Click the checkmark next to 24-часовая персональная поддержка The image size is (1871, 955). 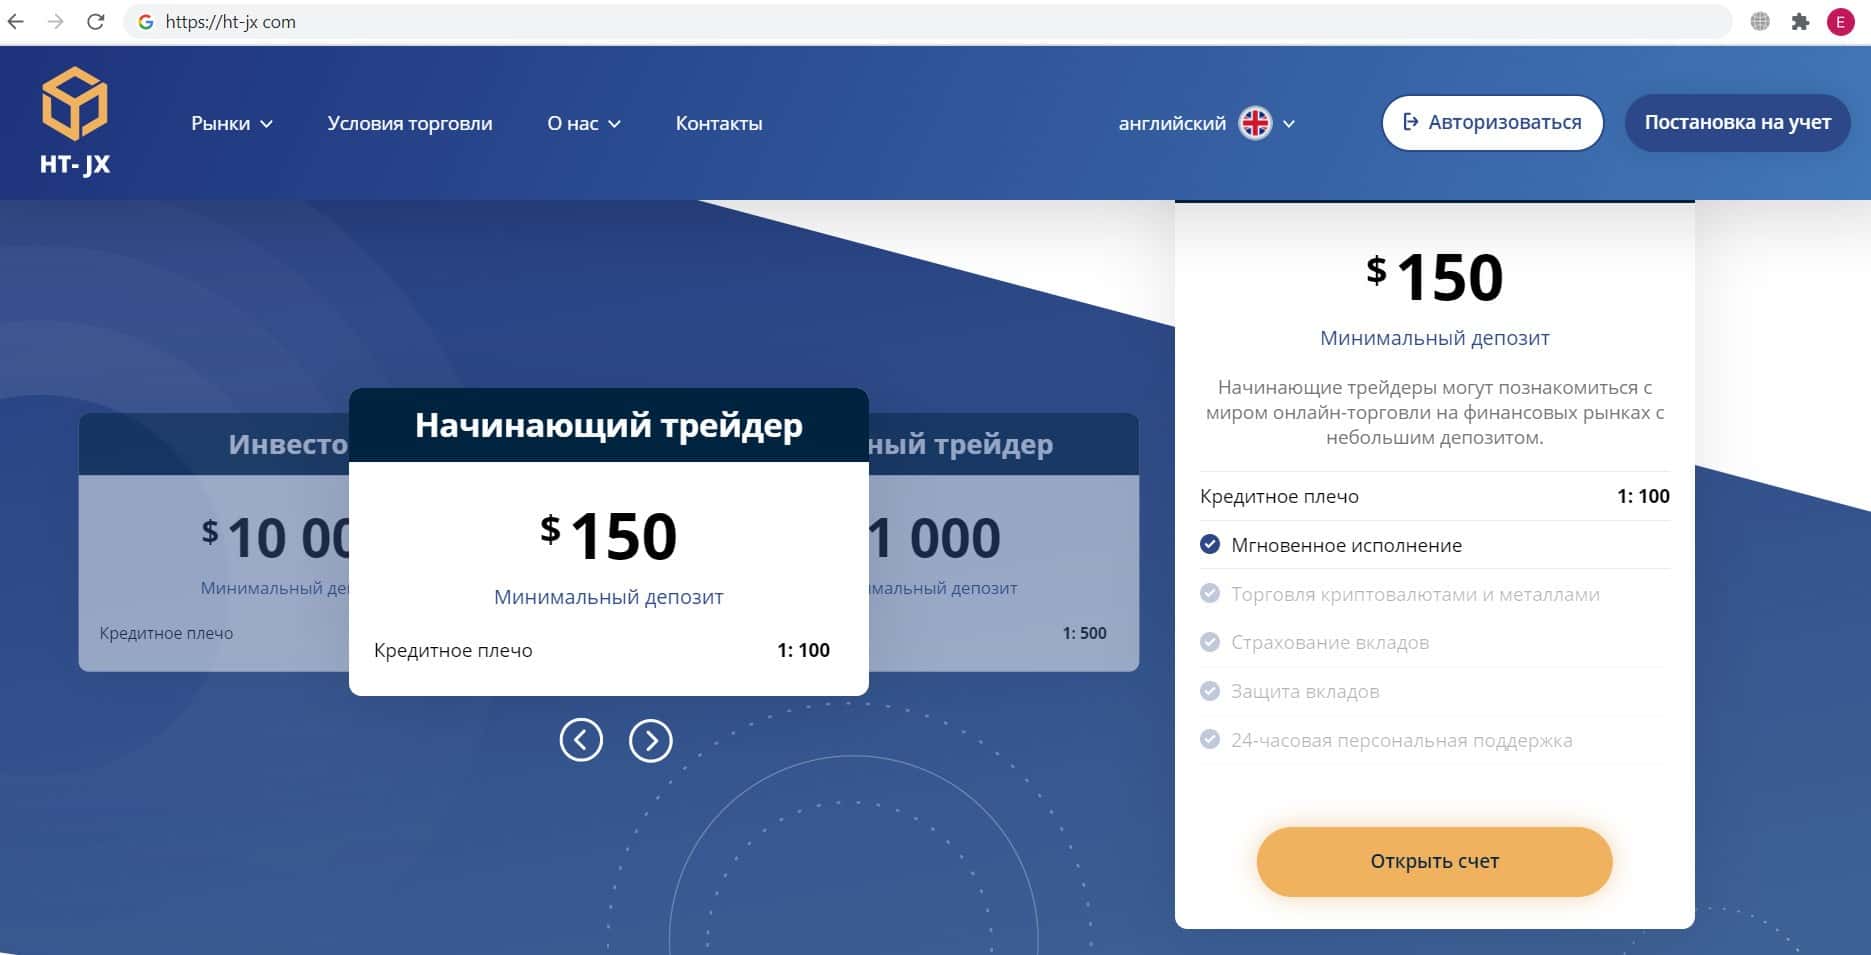[1210, 740]
